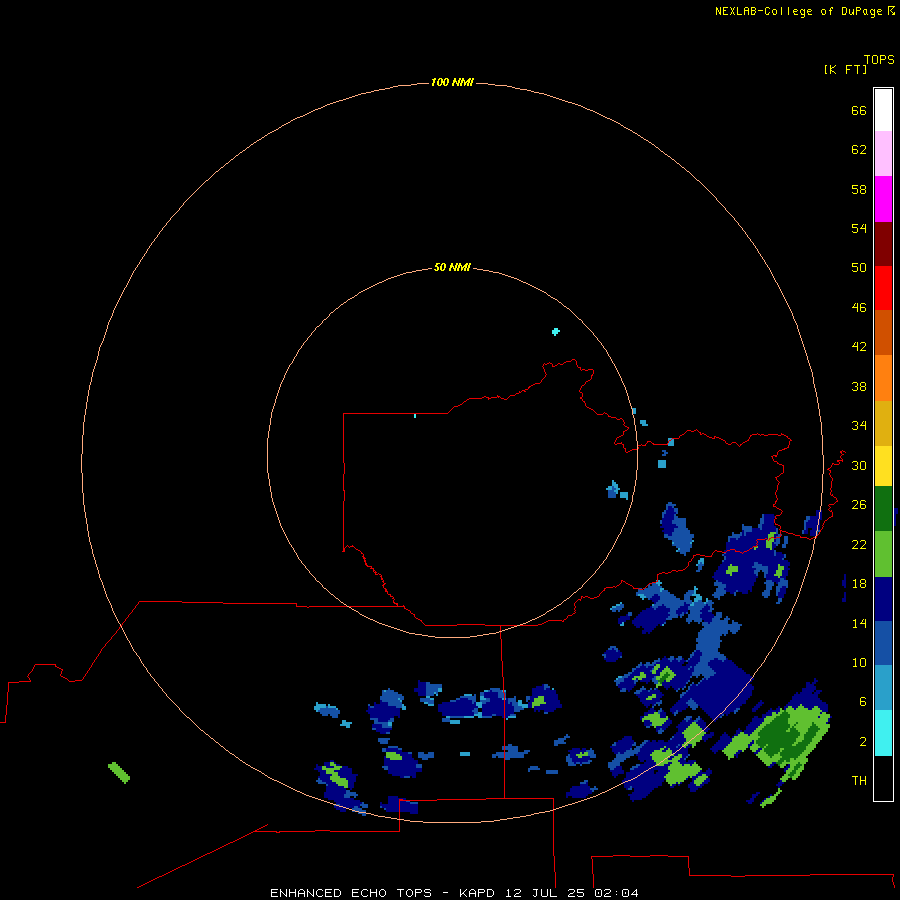Click the black TH threshold legend swatch
The width and height of the screenshot is (900, 900).
(883, 778)
